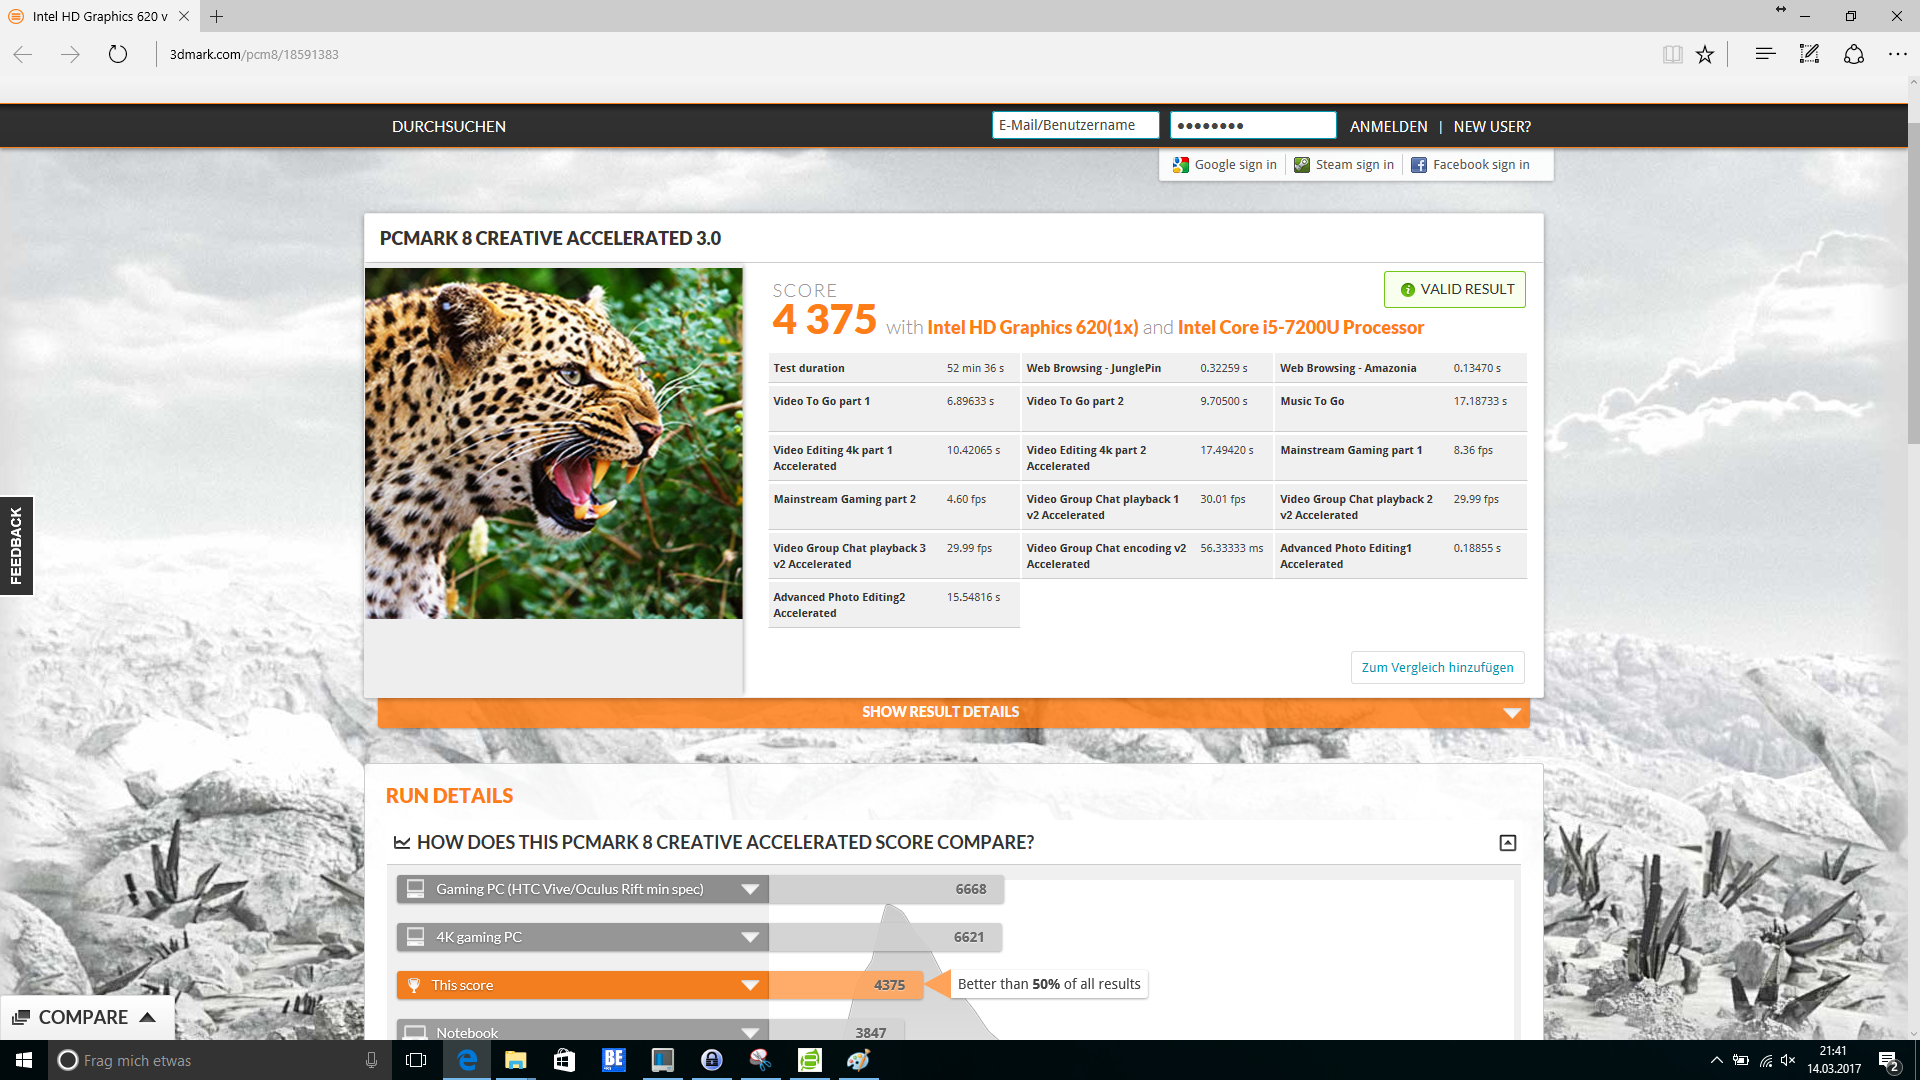Open the Edge Share icon
1920x1080 pixels.
click(1854, 54)
